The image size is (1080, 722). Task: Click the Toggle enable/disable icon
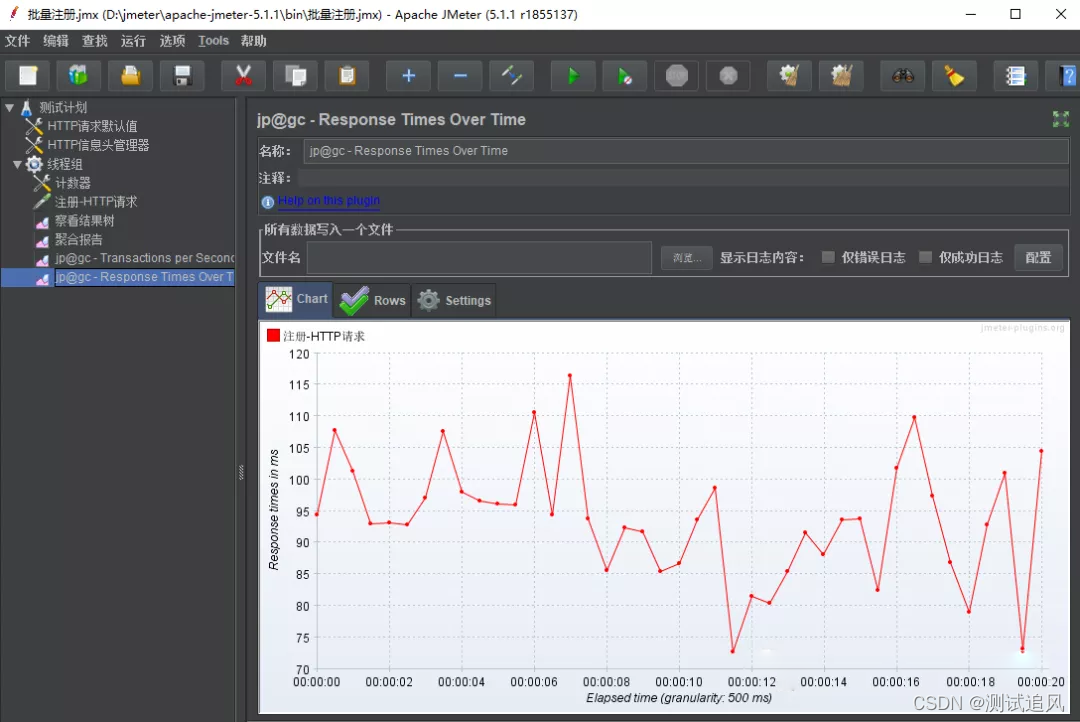coord(512,76)
